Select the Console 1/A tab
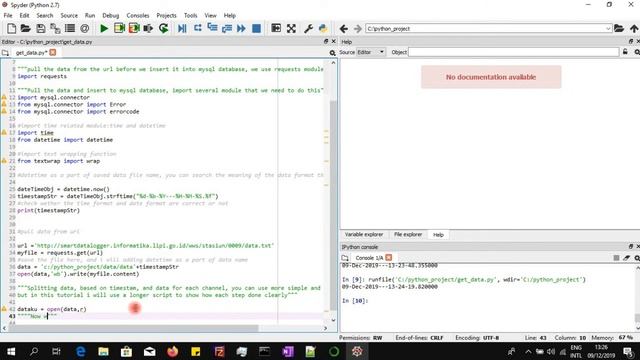The image size is (640, 360). click(x=369, y=258)
